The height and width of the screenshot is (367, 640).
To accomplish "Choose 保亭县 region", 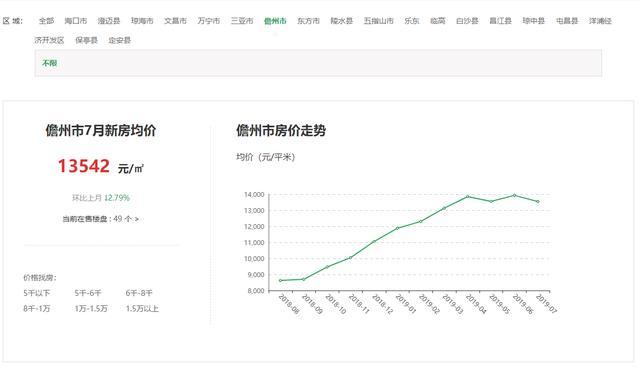I will [87, 40].
